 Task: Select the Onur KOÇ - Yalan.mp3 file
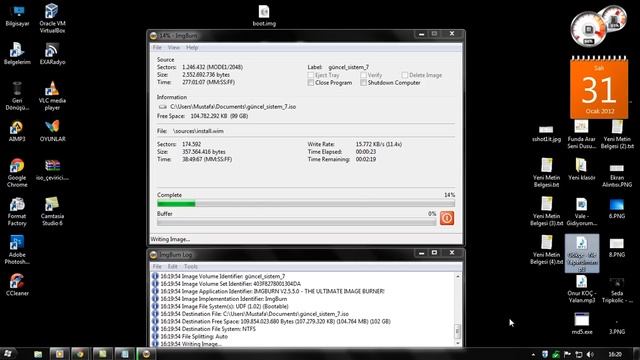(x=582, y=289)
